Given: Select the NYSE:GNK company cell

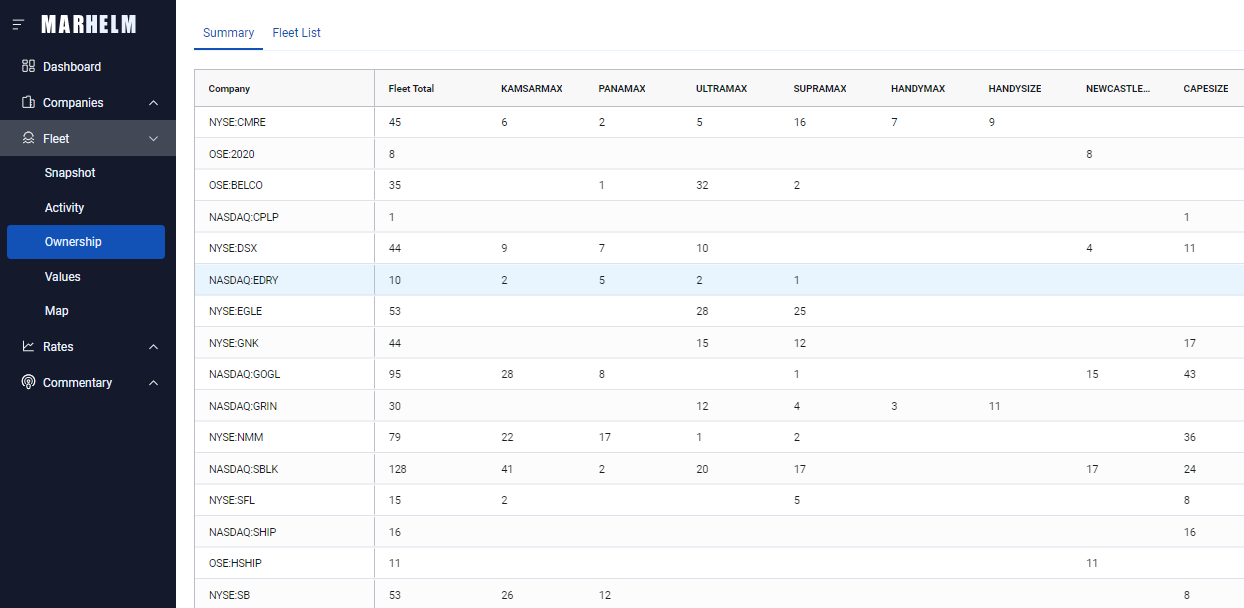Looking at the screenshot, I should (284, 343).
